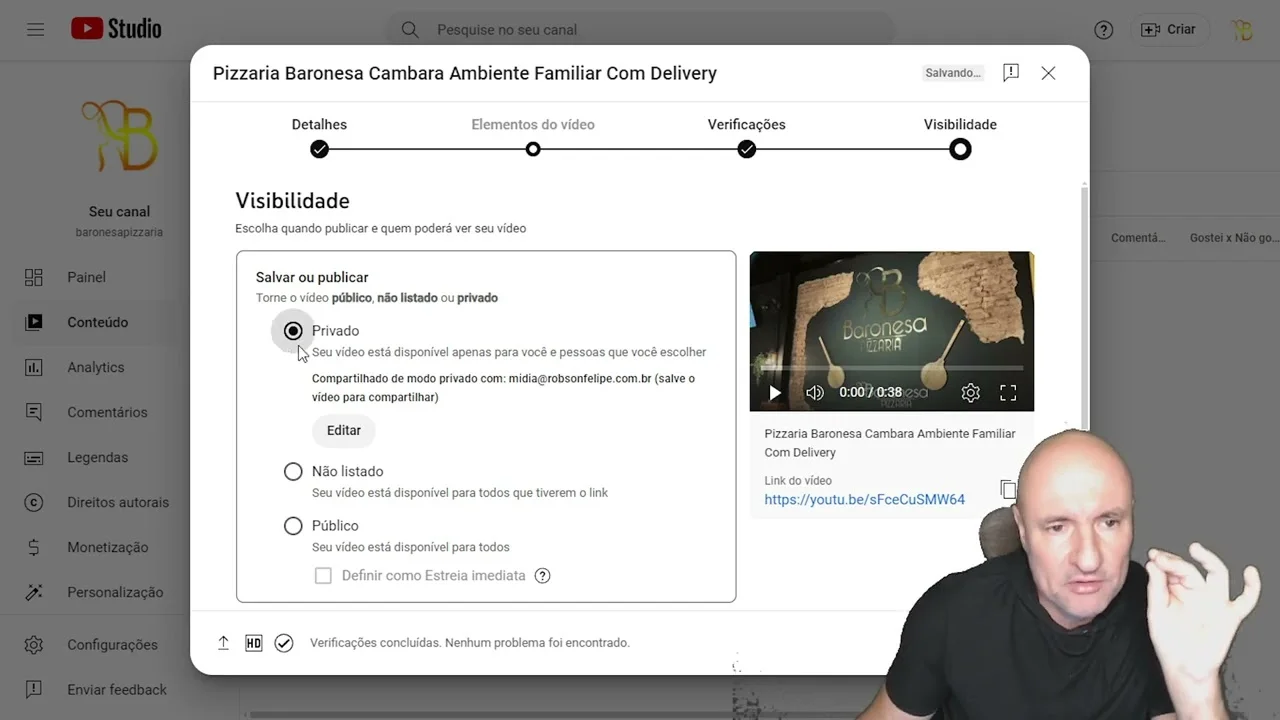Click the Comentá... column header
Screen dimensions: 1280x720
[1138, 238]
